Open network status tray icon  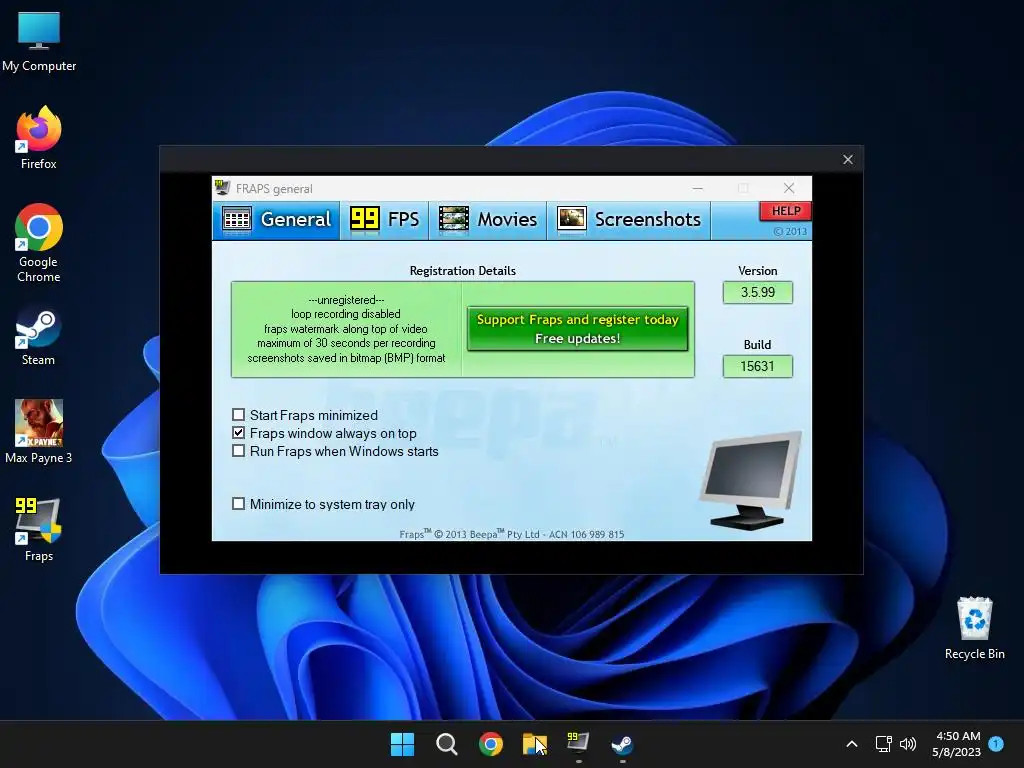point(884,744)
